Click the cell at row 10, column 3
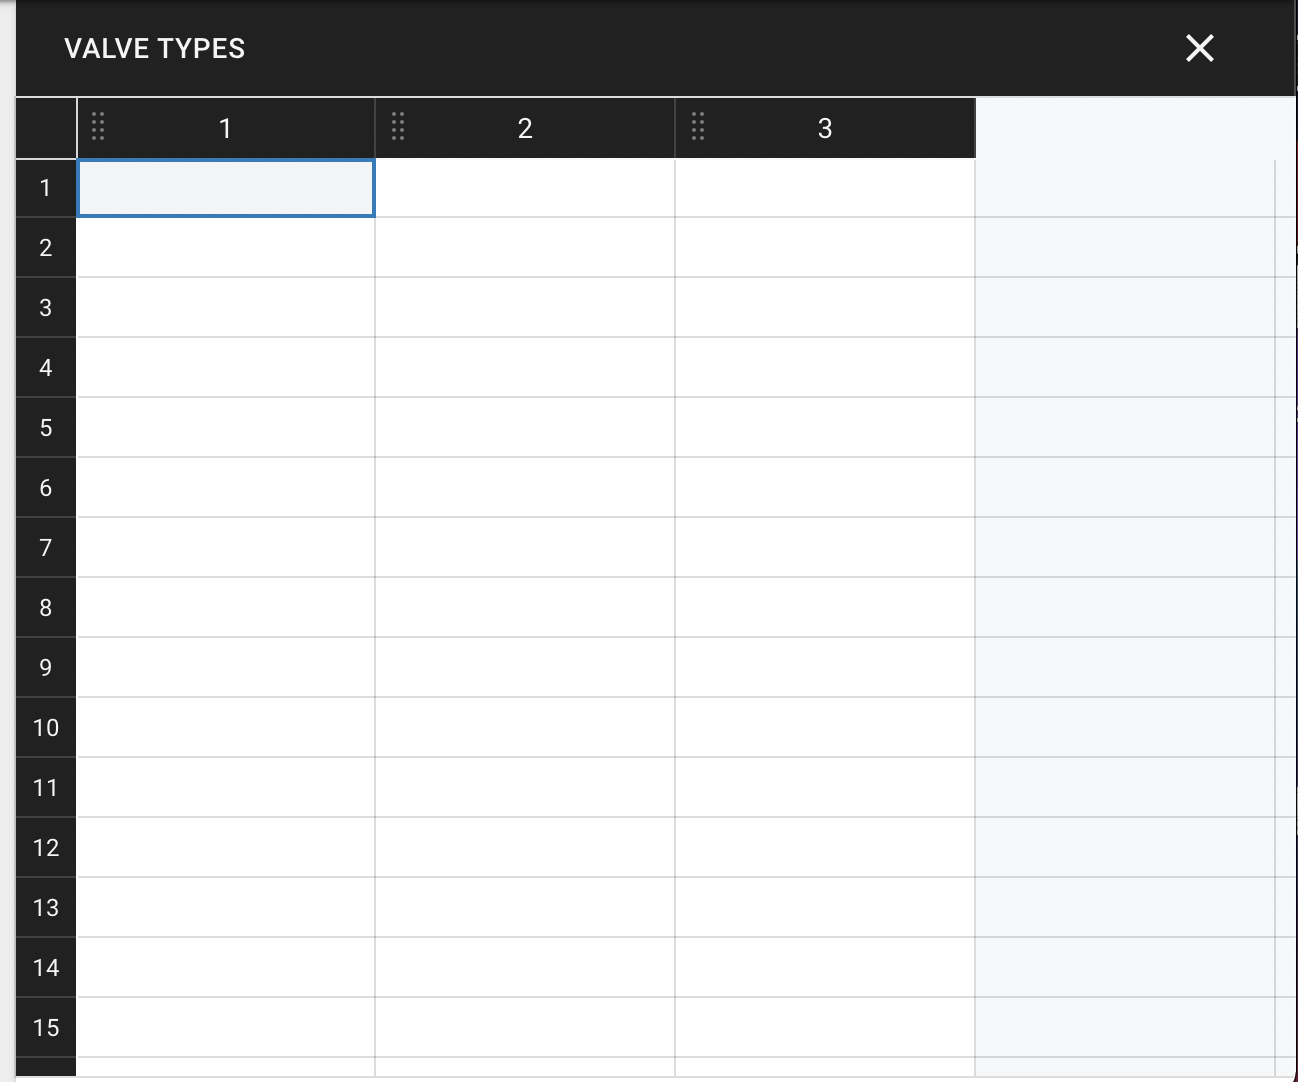Image resolution: width=1298 pixels, height=1082 pixels. [825, 727]
